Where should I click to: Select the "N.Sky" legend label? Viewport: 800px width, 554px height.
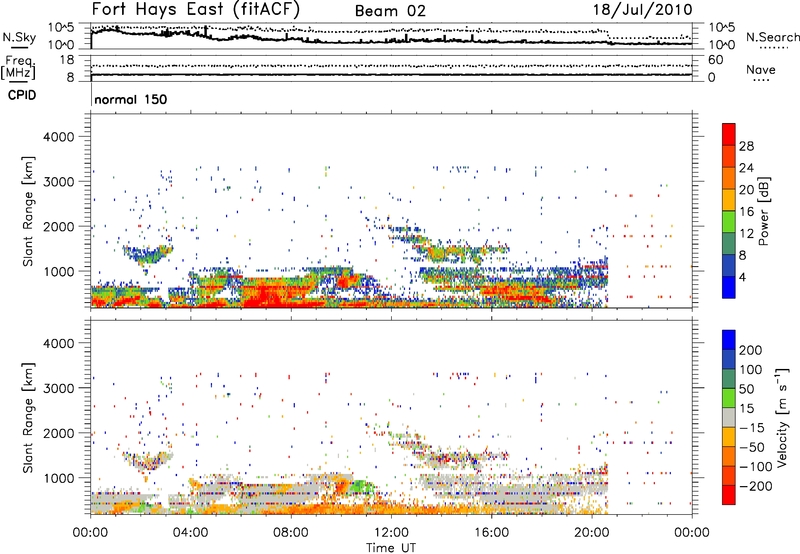[x=19, y=37]
